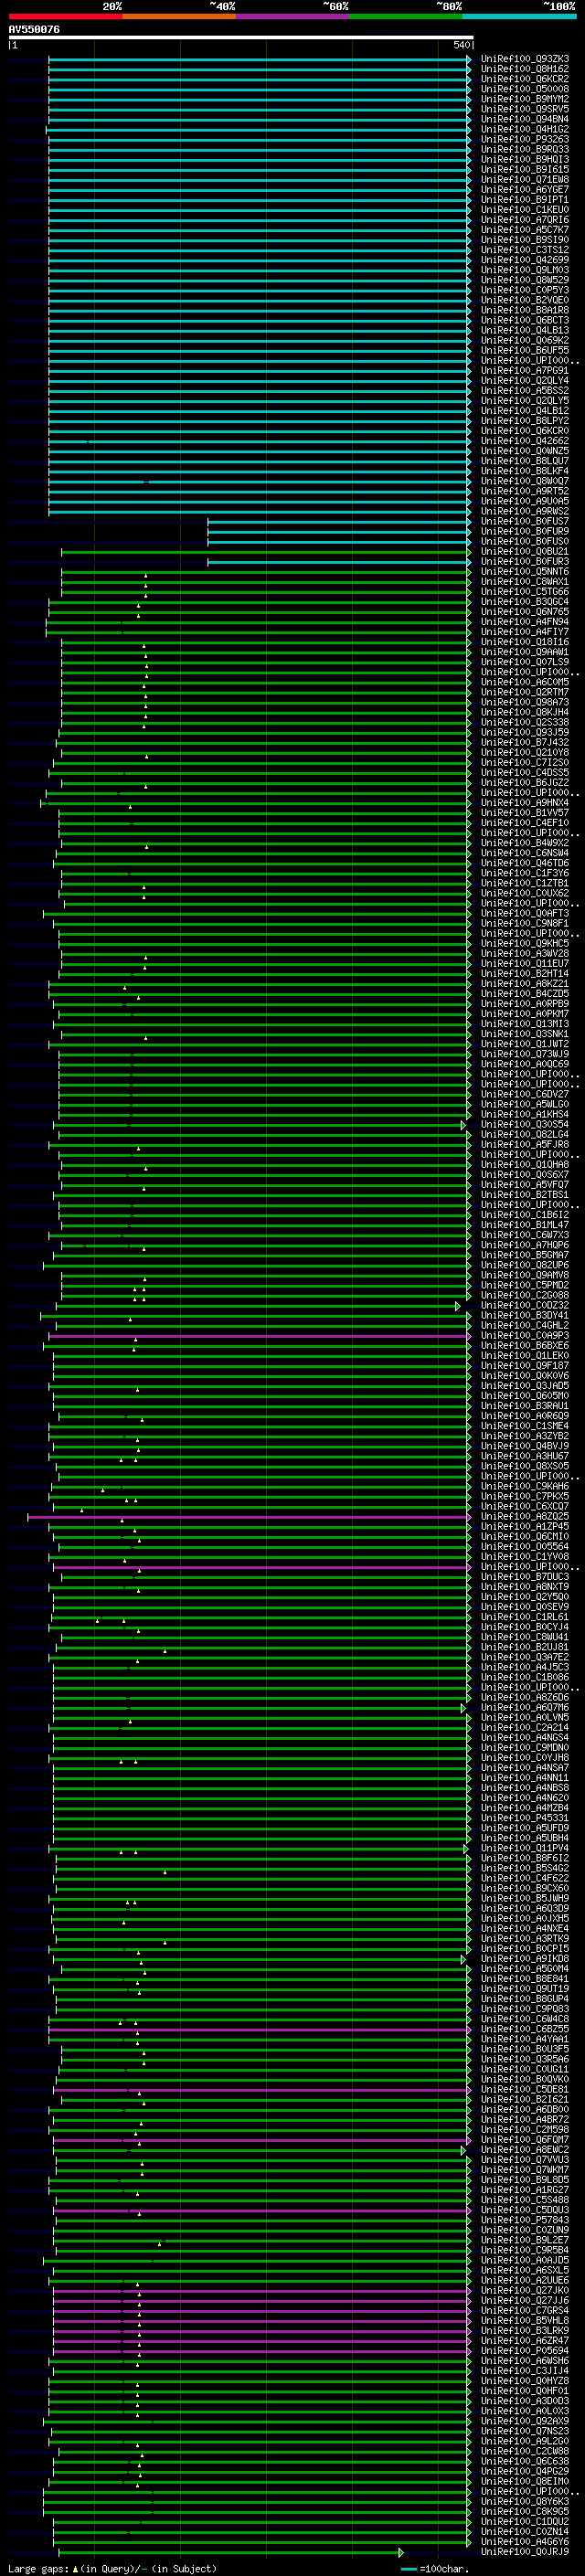Click the UniRef100_B7J432 text
Image resolution: width=585 pixels, height=2576 pixels.
click(525, 743)
